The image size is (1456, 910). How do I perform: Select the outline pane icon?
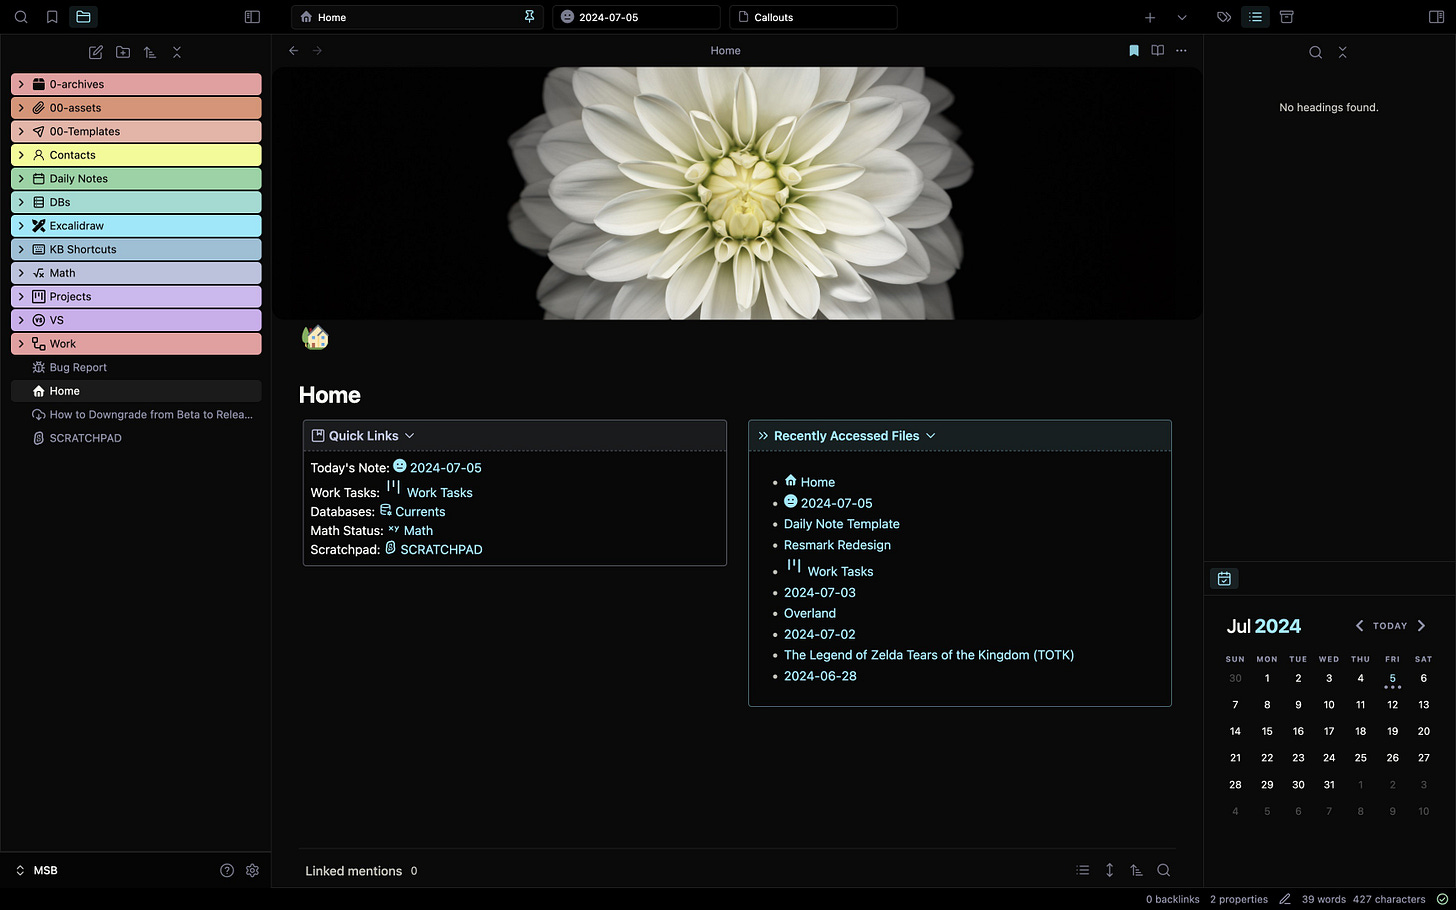pos(1255,17)
